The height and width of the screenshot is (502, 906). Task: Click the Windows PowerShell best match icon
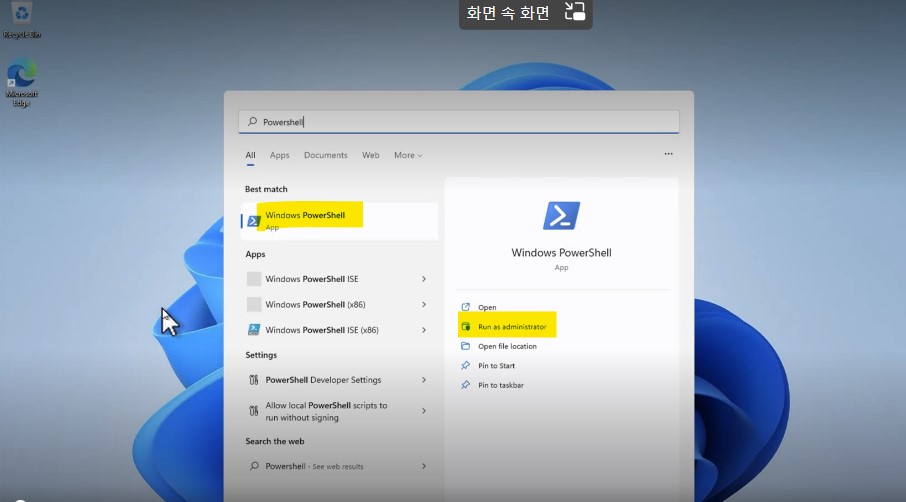254,221
